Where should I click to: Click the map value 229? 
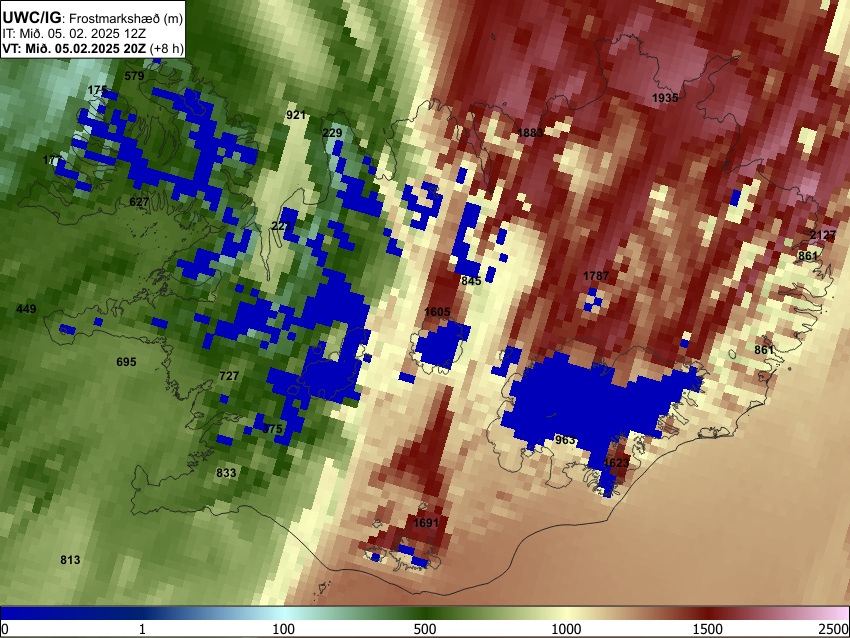tap(332, 133)
